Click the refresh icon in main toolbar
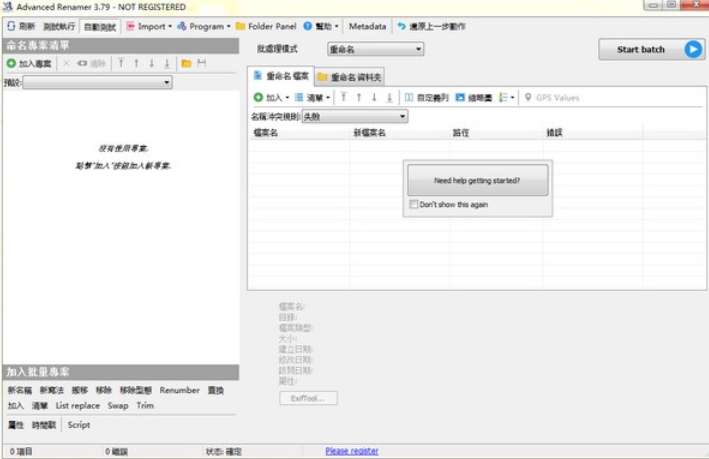 [11, 26]
